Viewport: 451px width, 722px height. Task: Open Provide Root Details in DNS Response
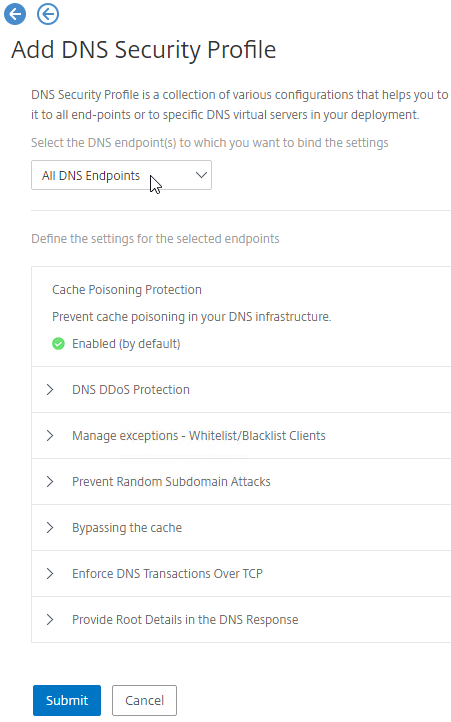[x=185, y=620]
